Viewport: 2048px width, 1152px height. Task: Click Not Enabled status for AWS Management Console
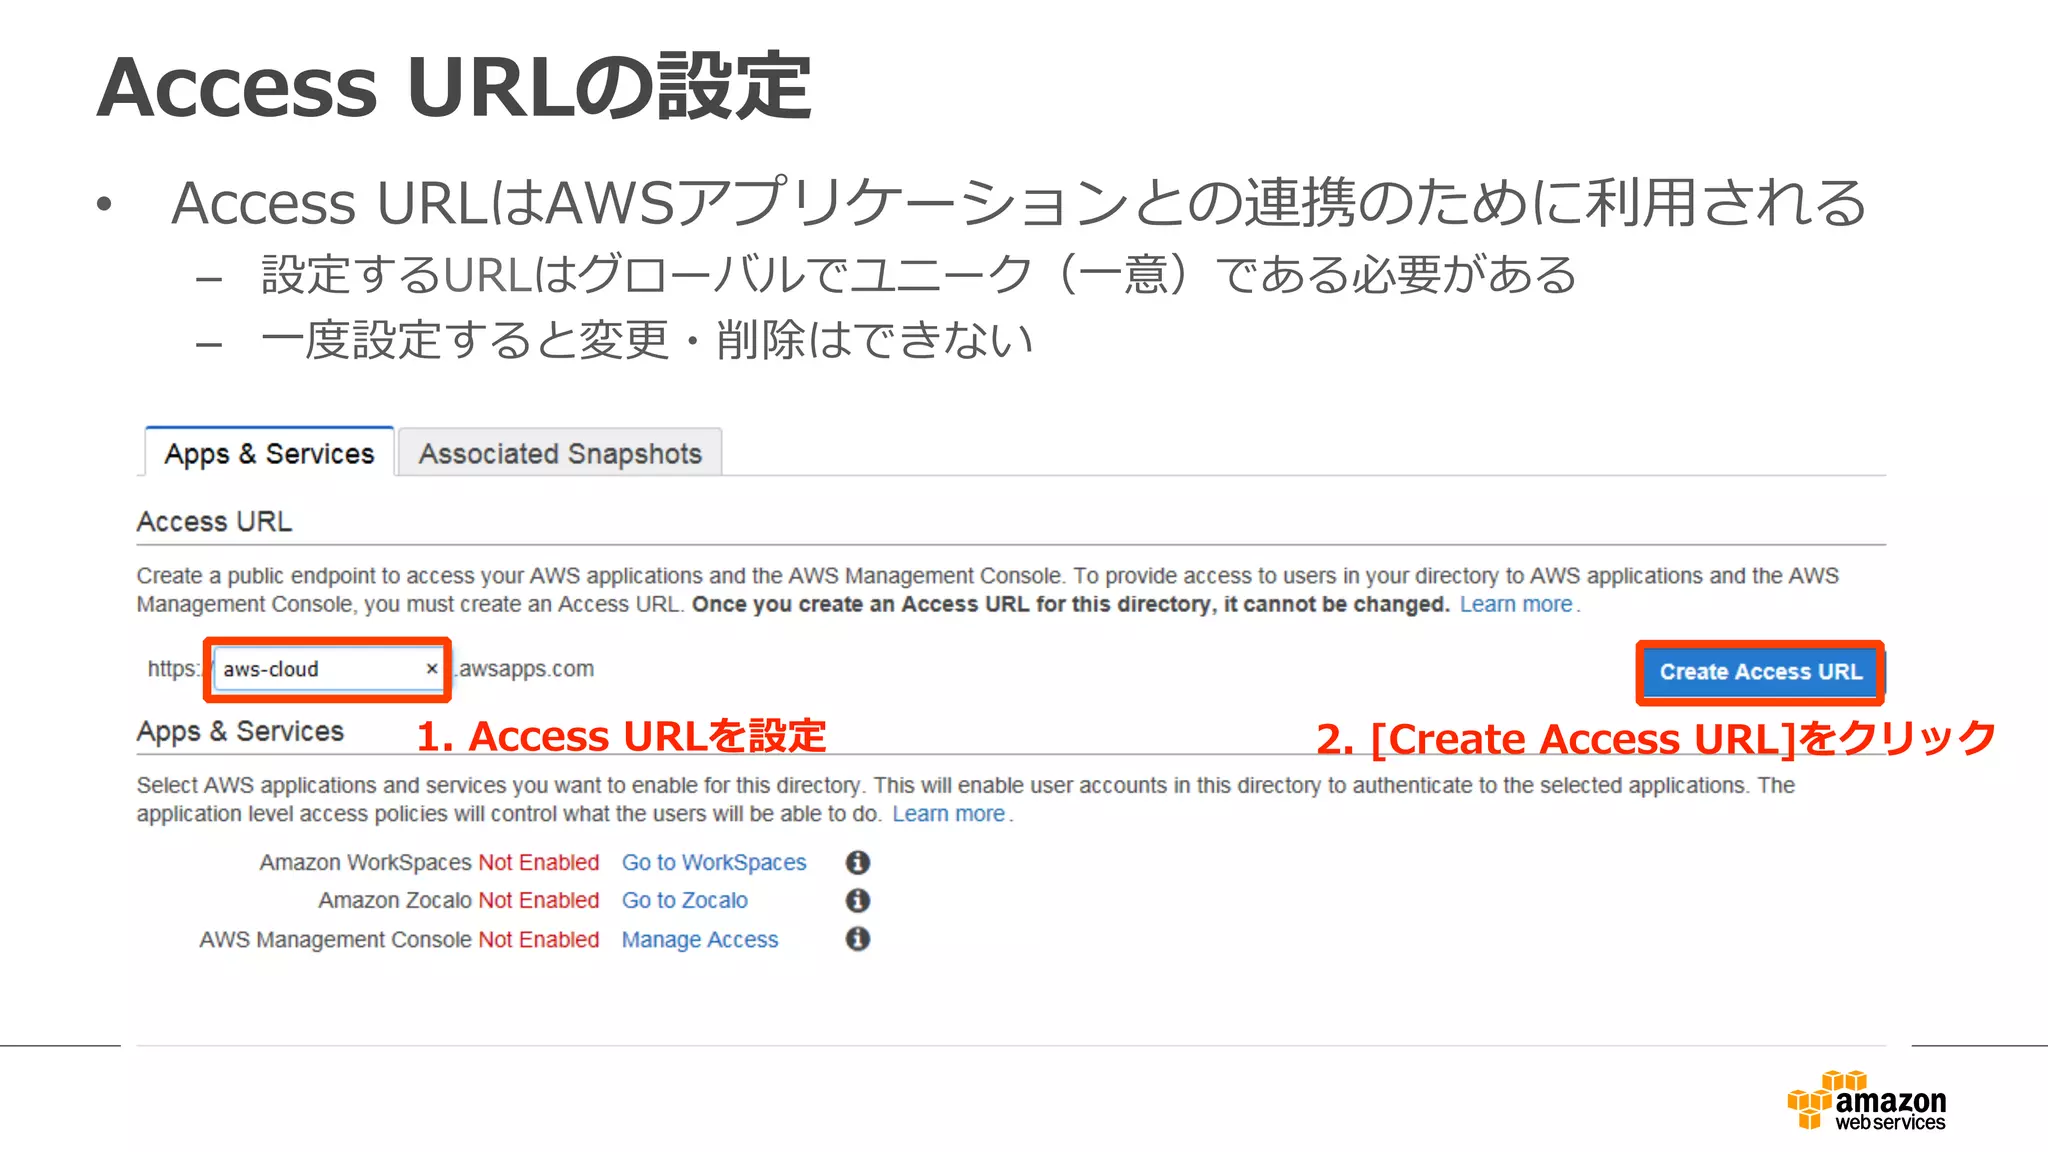click(x=539, y=939)
